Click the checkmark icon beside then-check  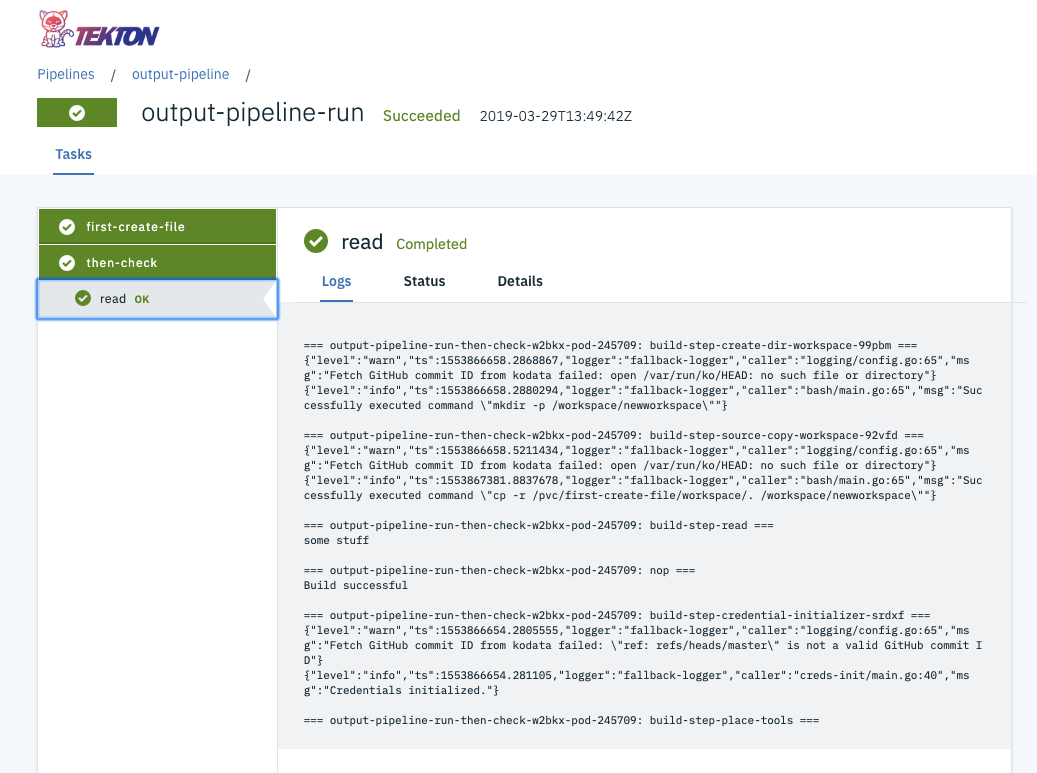67,263
